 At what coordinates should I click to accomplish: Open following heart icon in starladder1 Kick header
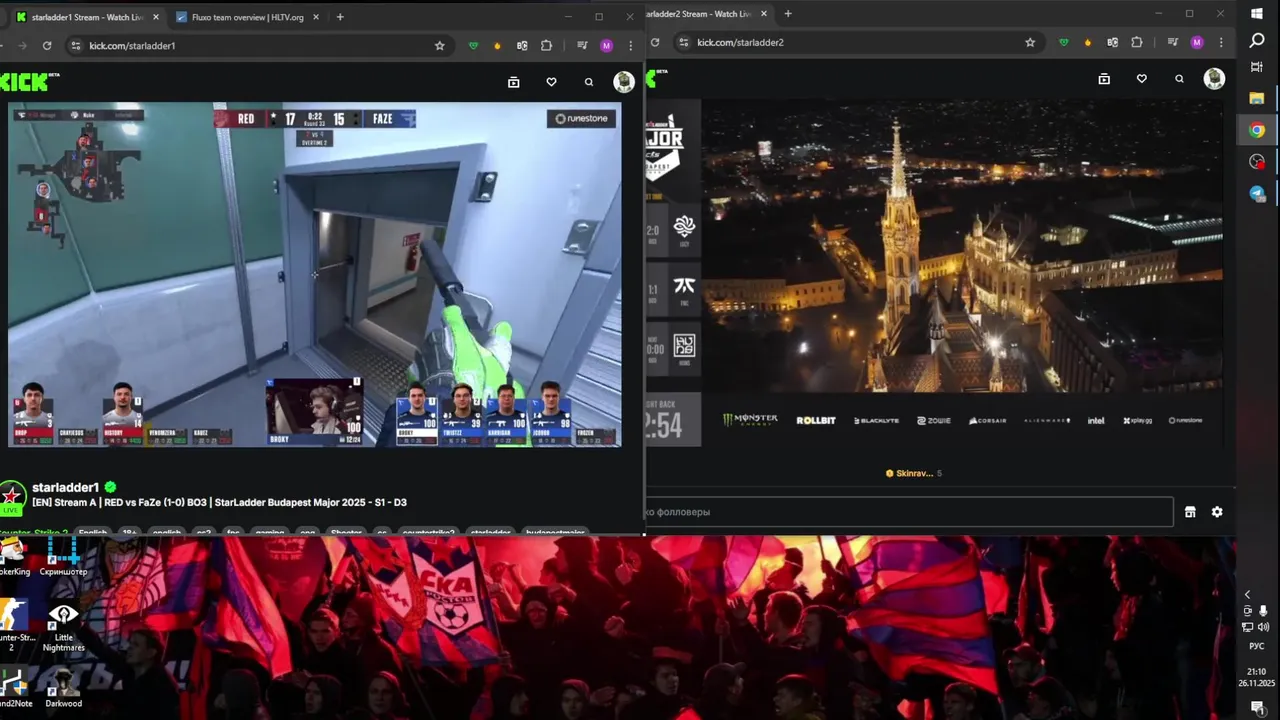(x=551, y=82)
